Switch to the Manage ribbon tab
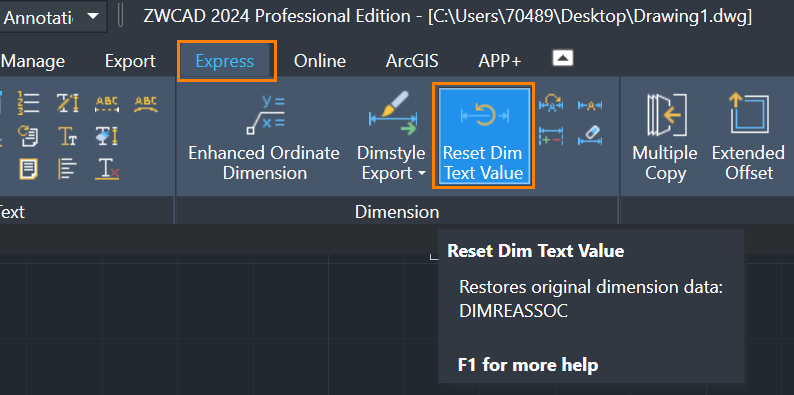Screen dimensions: 794x395 click(x=32, y=61)
